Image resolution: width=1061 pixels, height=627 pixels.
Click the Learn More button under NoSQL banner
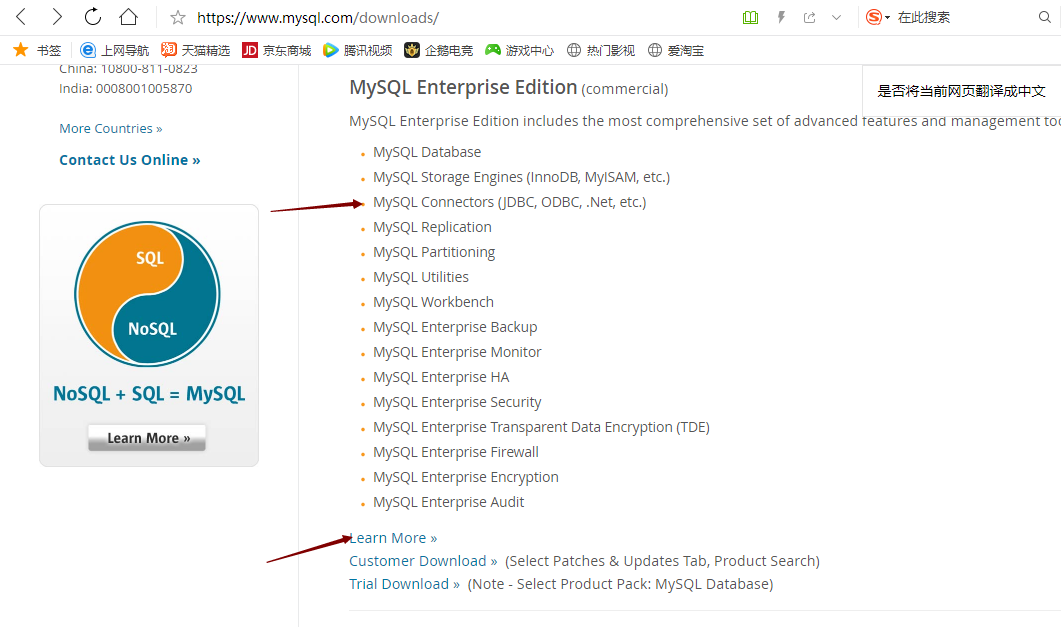147,438
